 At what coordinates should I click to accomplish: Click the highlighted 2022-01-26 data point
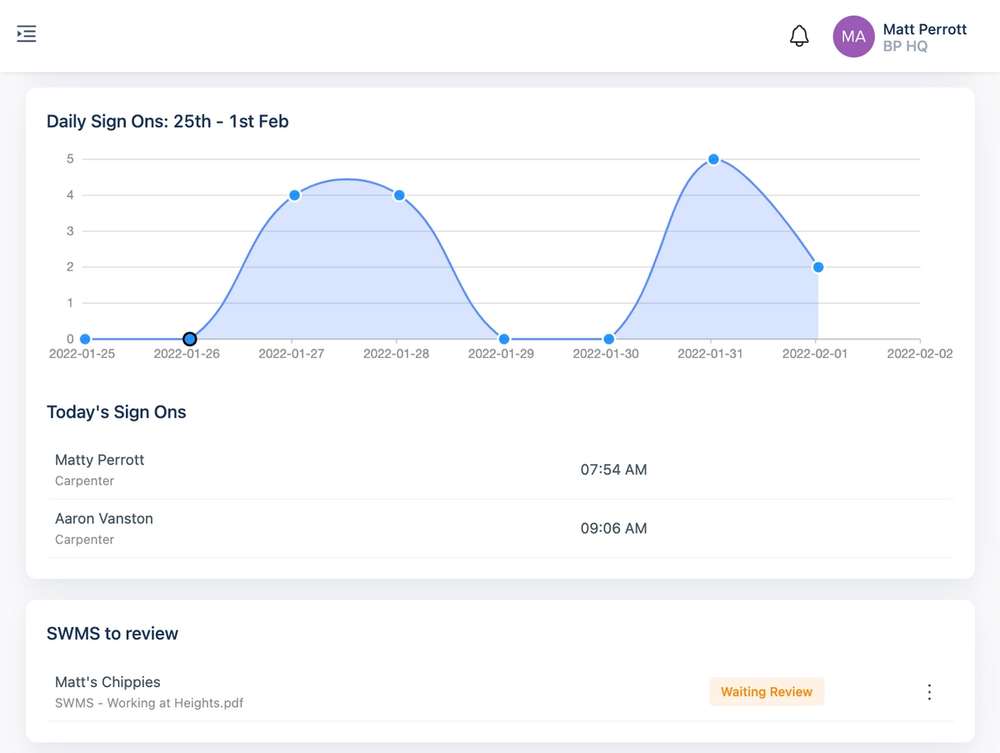(x=189, y=339)
